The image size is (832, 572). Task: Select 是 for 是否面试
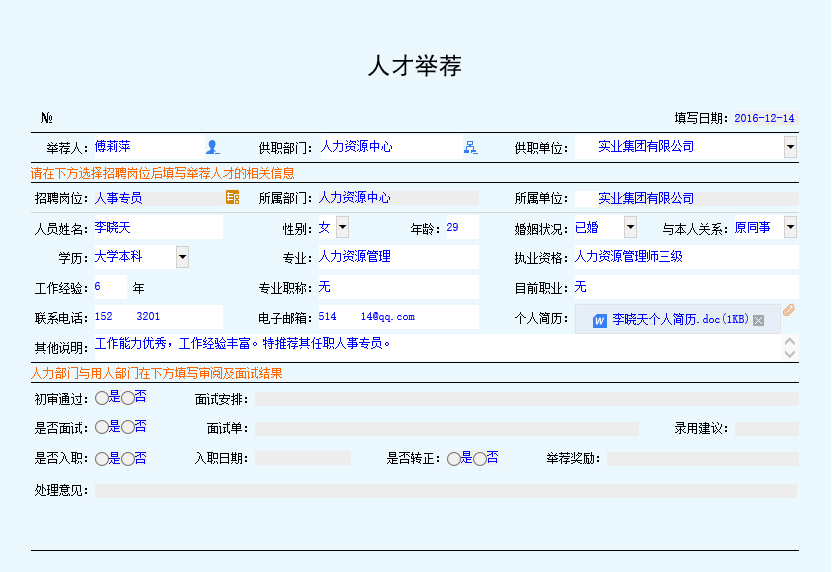(x=101, y=427)
